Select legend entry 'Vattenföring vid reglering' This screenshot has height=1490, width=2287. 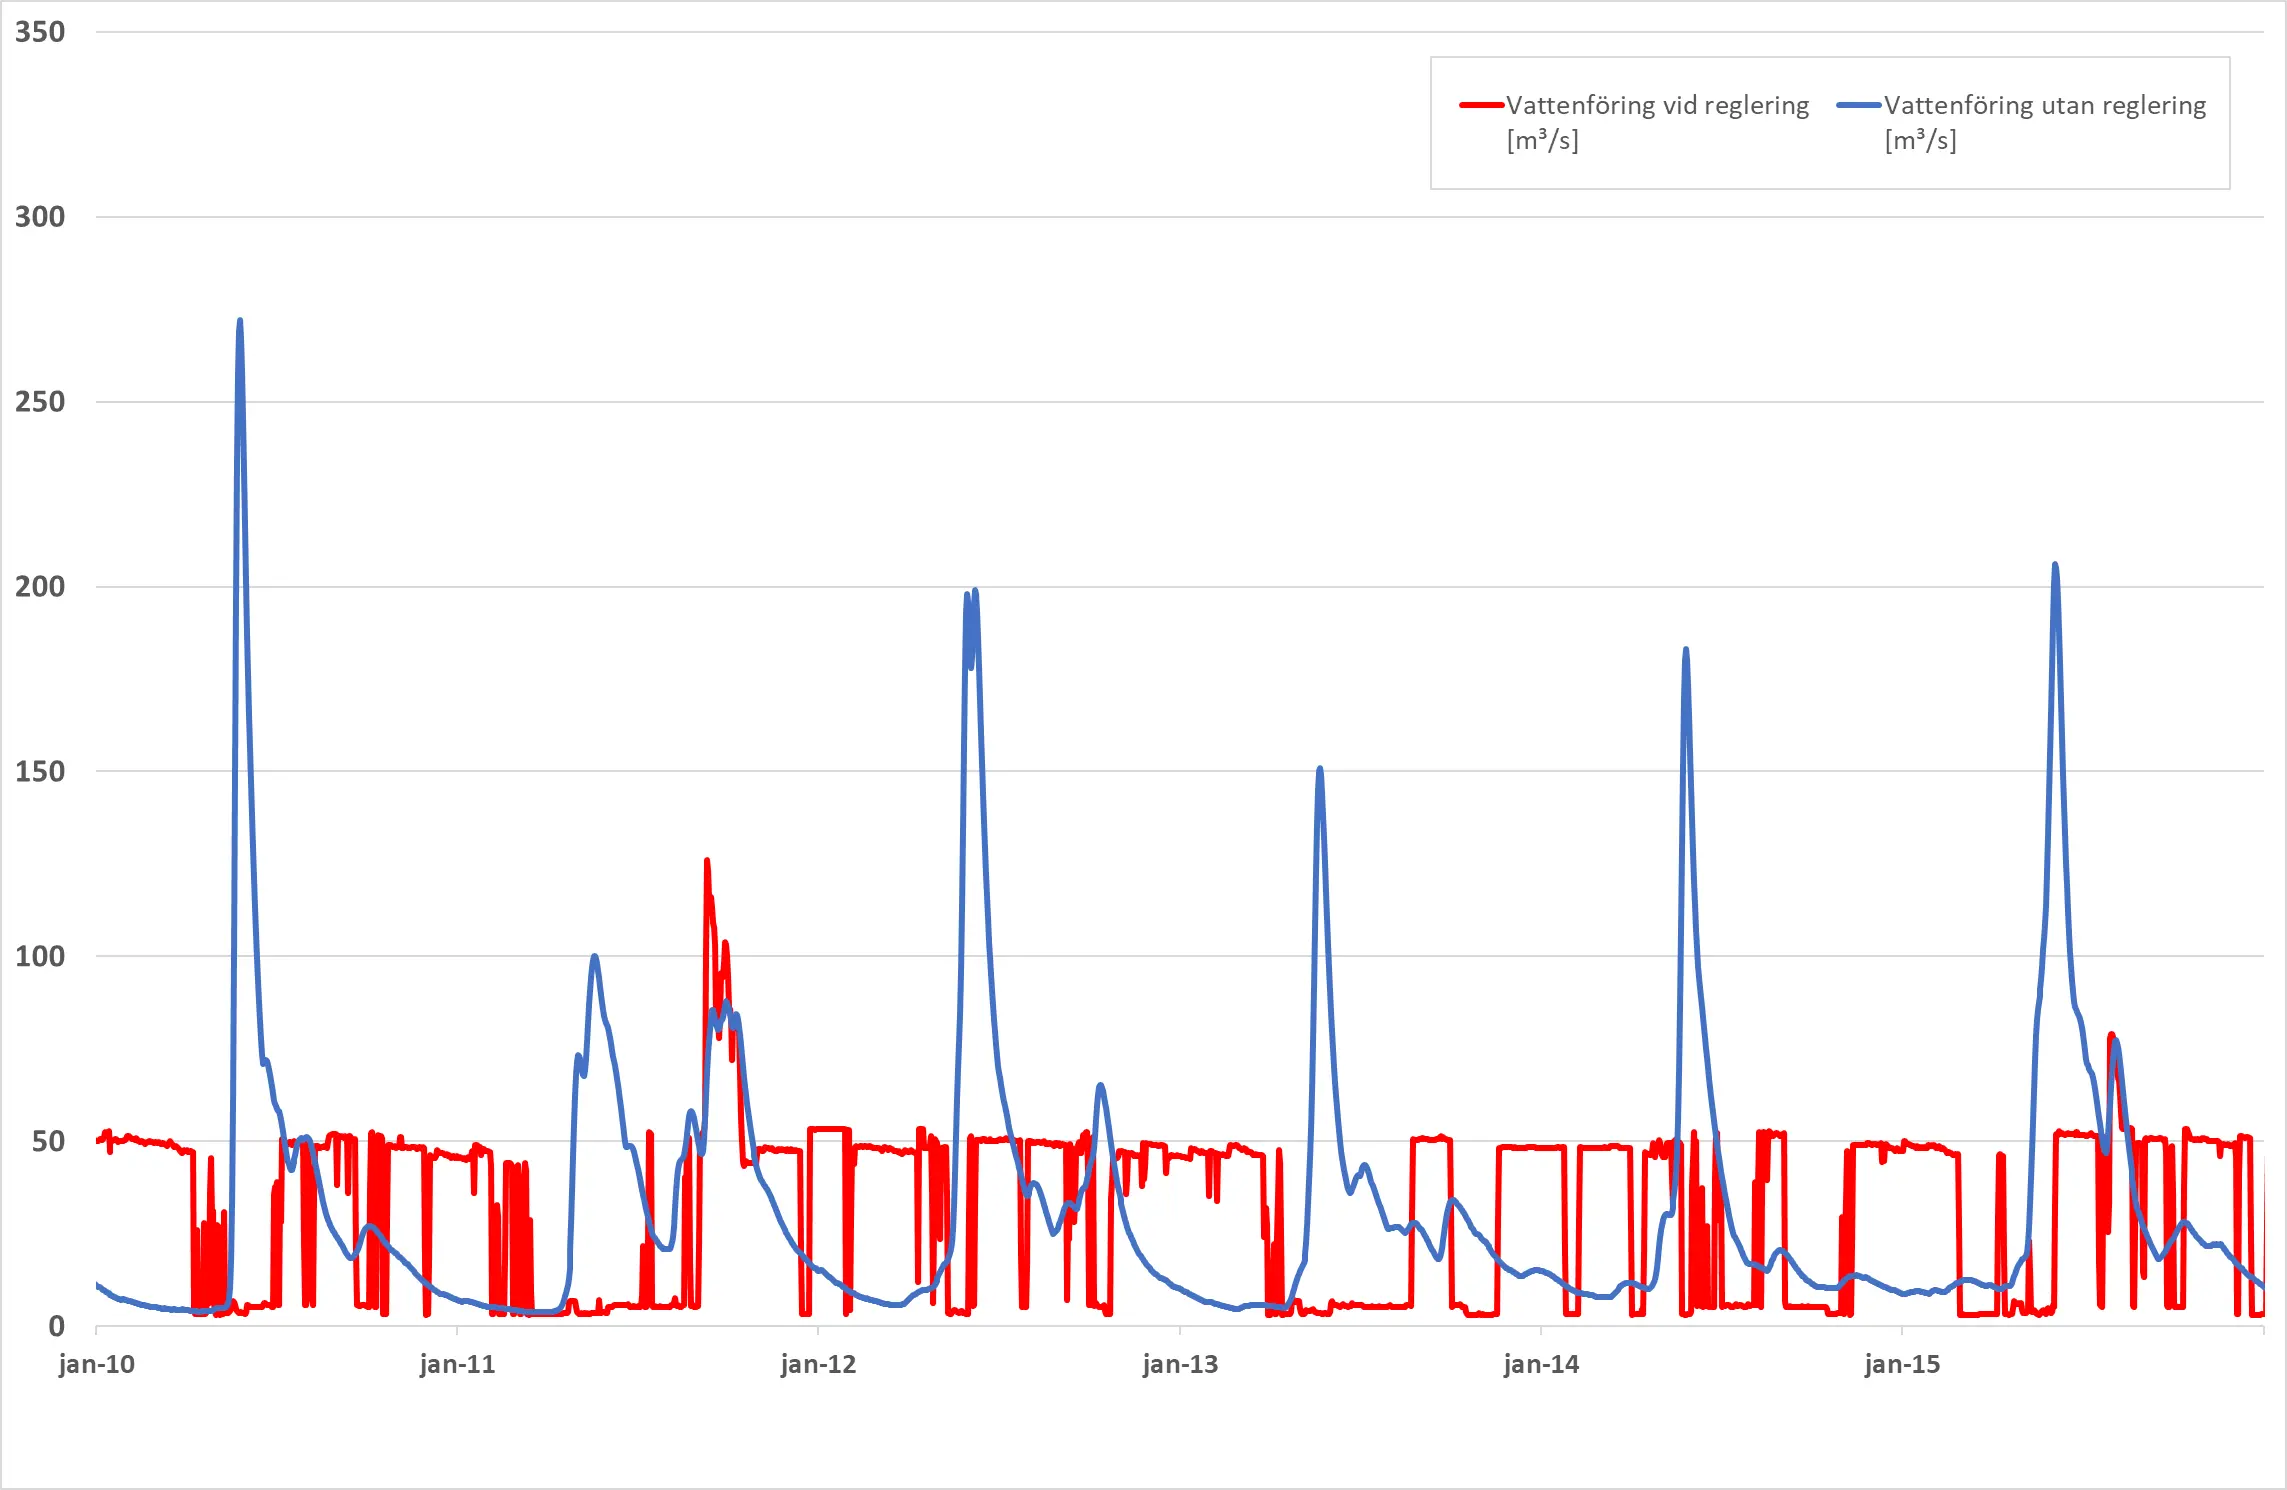tap(1657, 106)
